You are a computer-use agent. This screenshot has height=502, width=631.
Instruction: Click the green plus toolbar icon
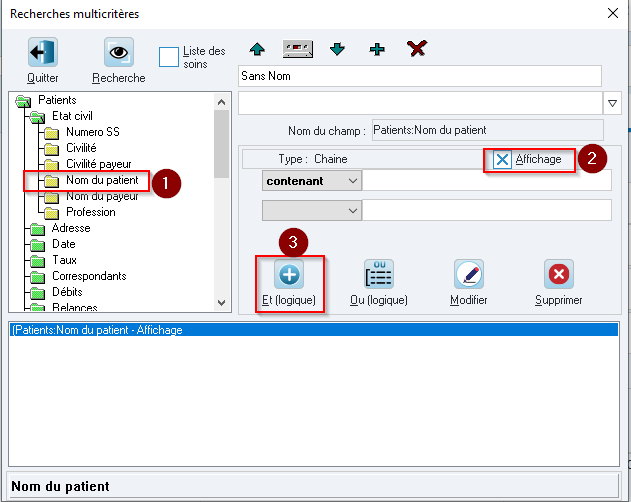pyautogui.click(x=377, y=49)
